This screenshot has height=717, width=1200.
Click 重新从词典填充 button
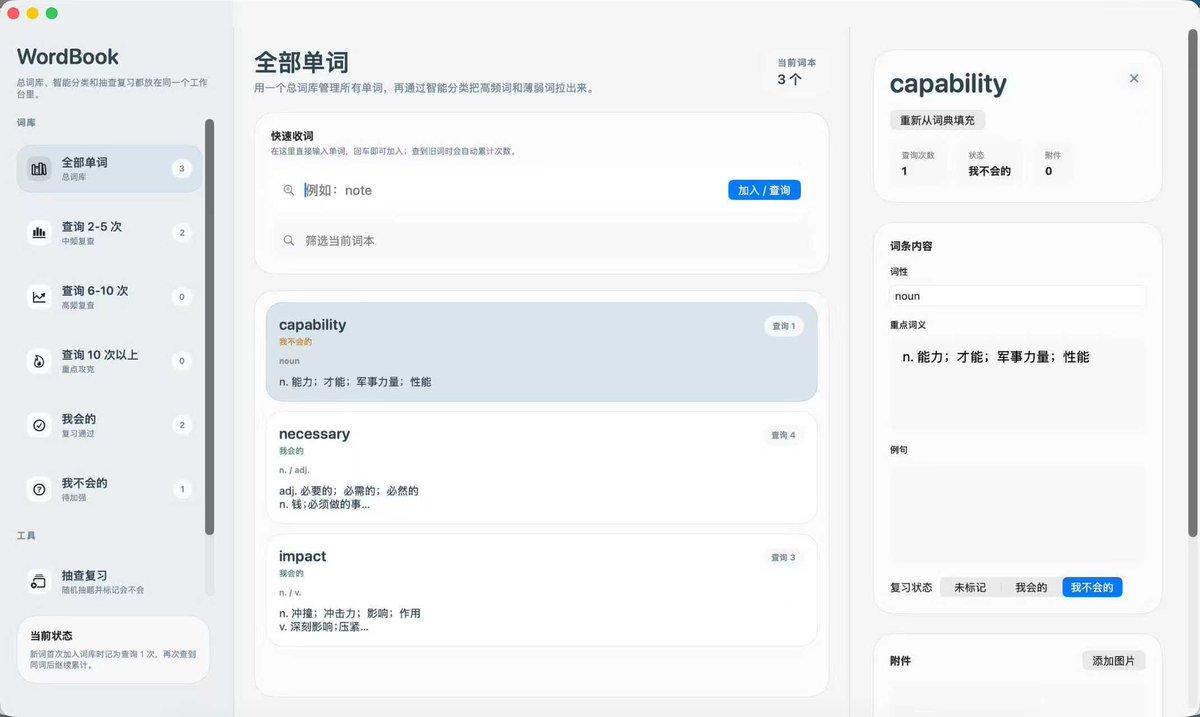[938, 120]
